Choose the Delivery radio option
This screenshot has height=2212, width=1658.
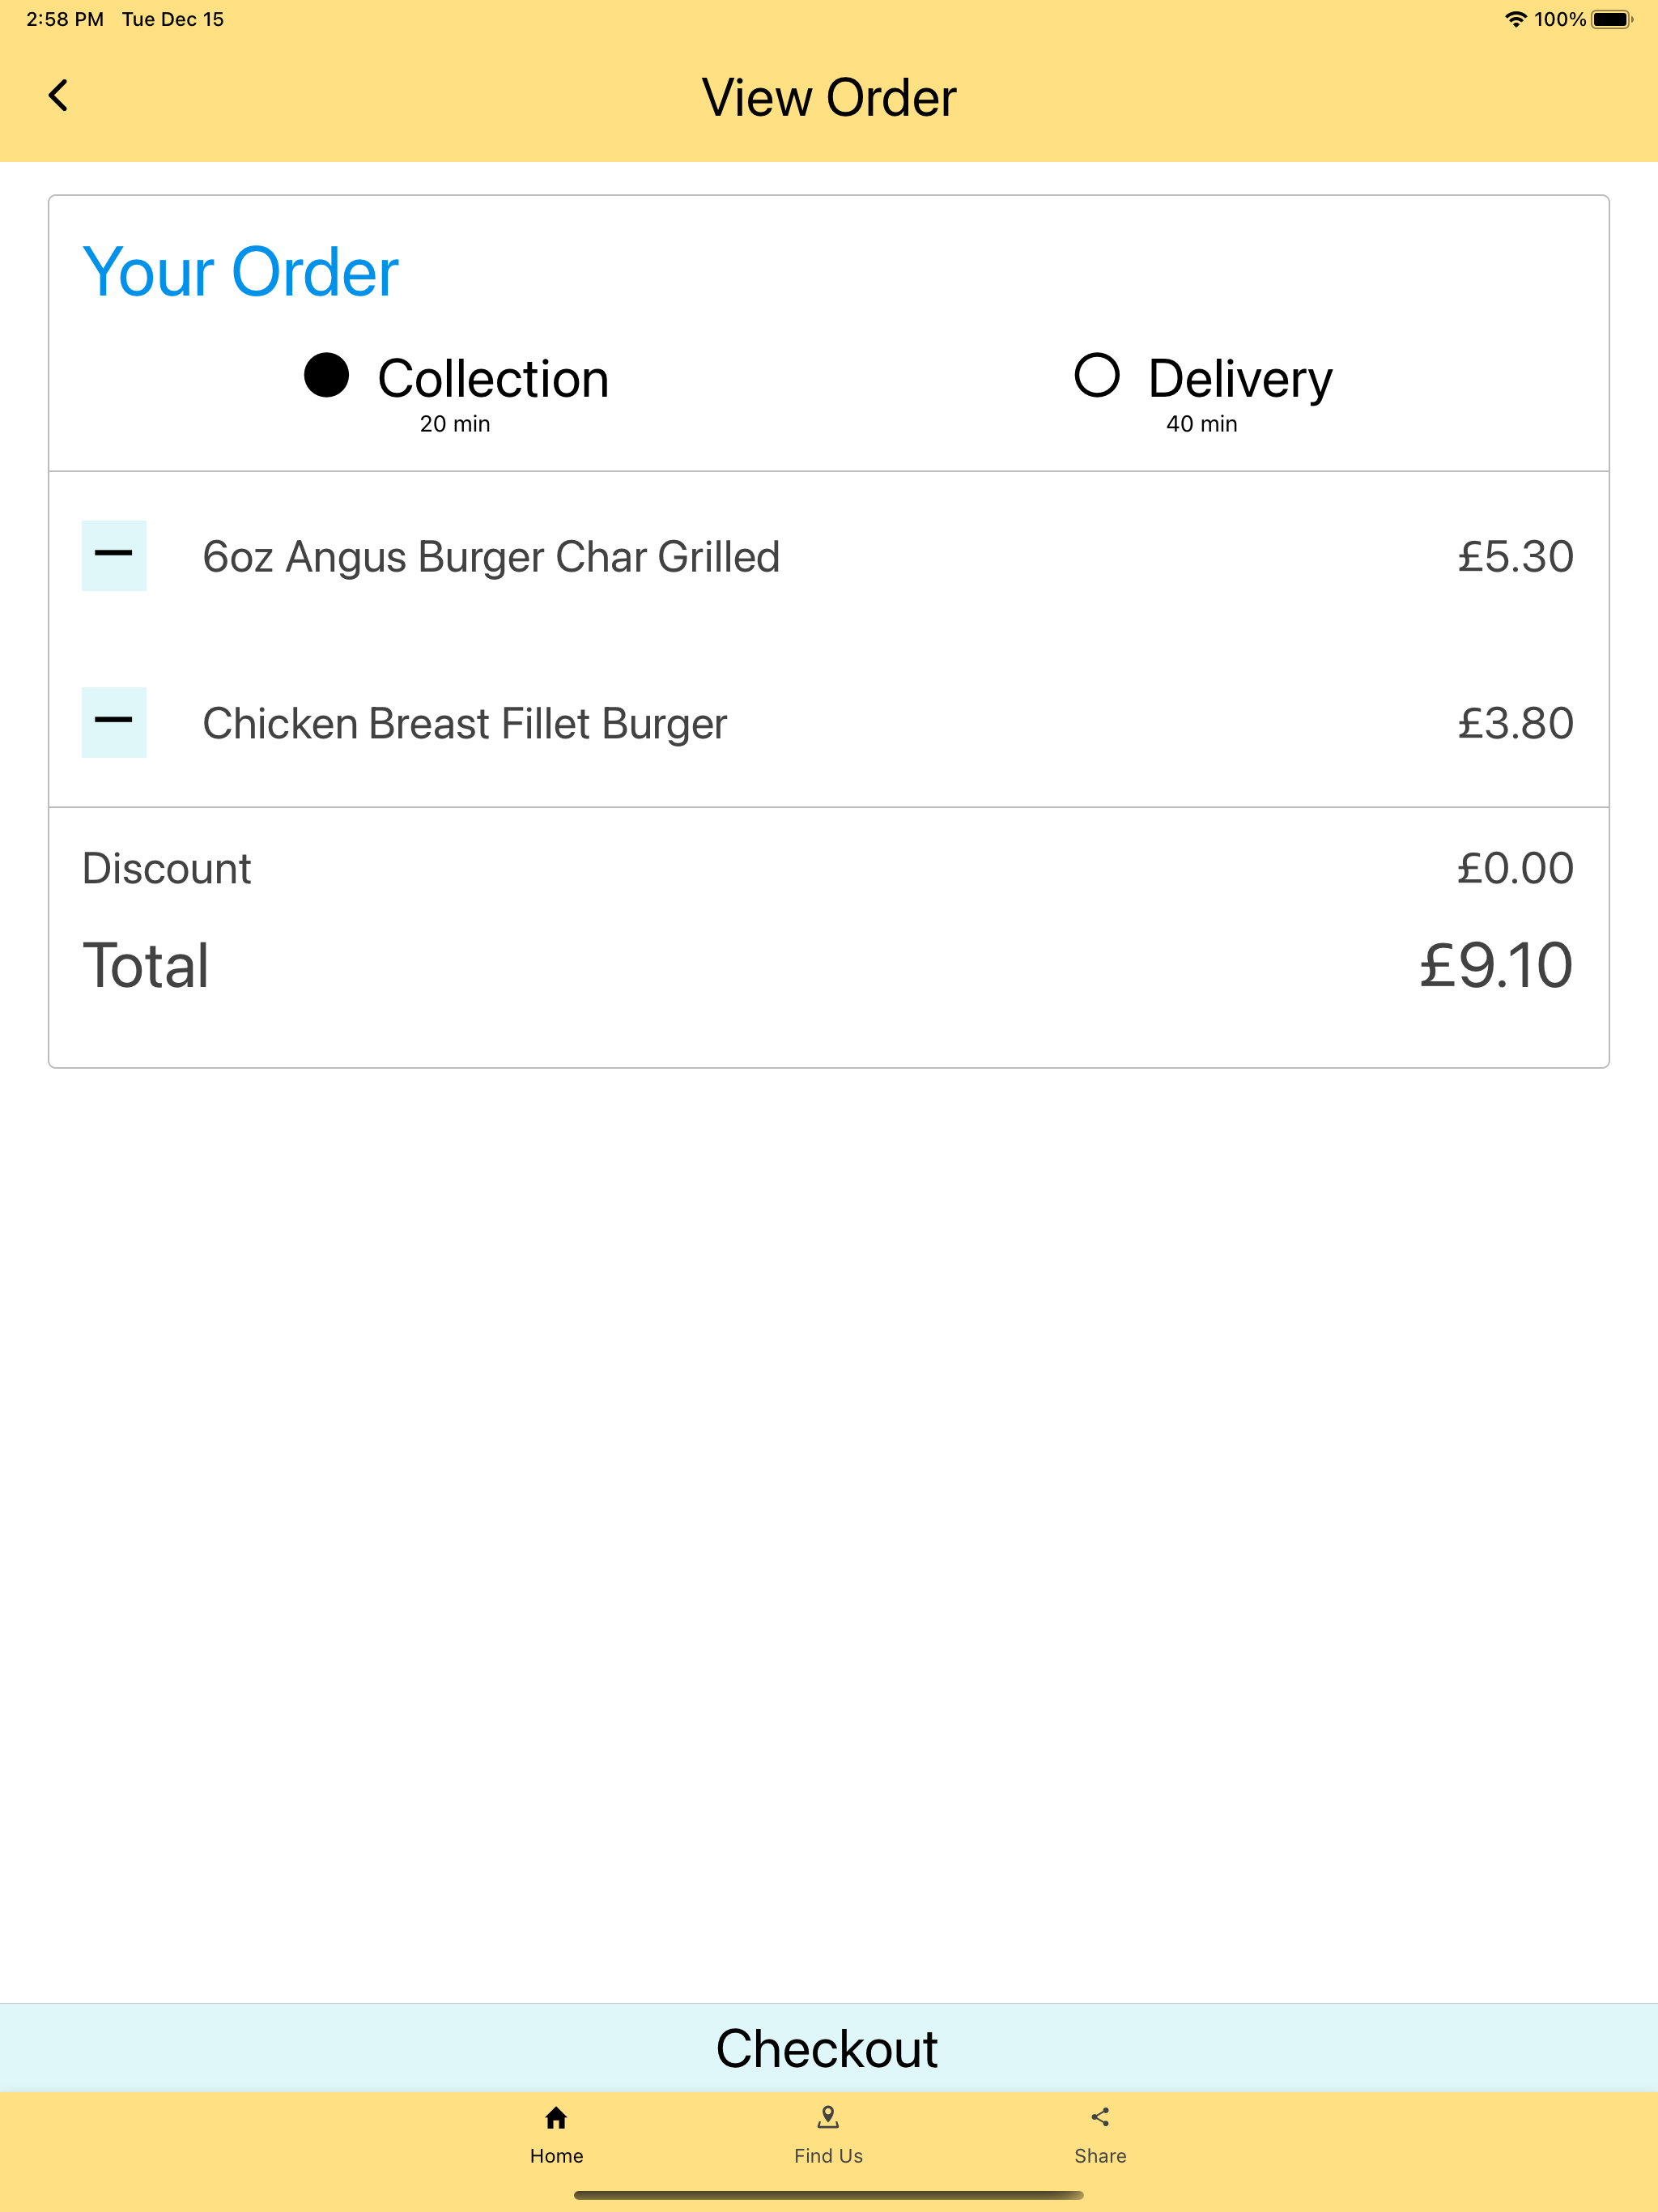(x=1097, y=376)
